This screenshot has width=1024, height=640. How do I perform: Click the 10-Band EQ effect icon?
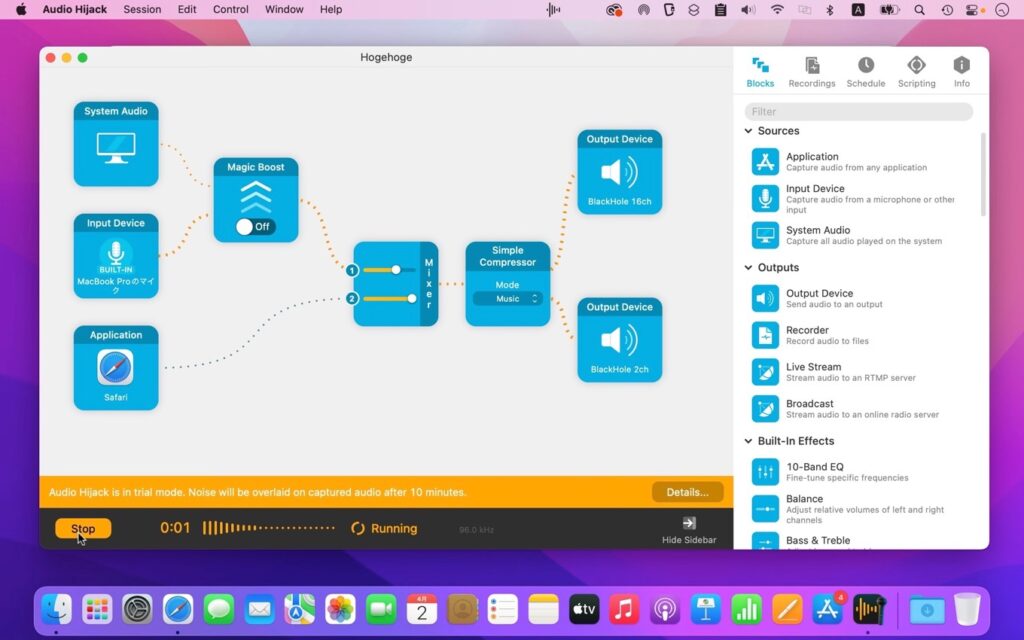point(765,472)
